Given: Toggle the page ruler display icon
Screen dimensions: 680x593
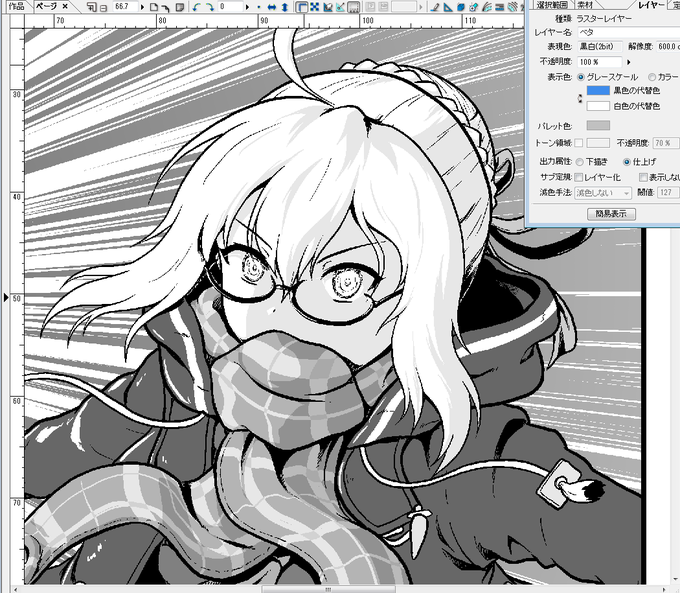Looking at the screenshot, I should [x=302, y=7].
